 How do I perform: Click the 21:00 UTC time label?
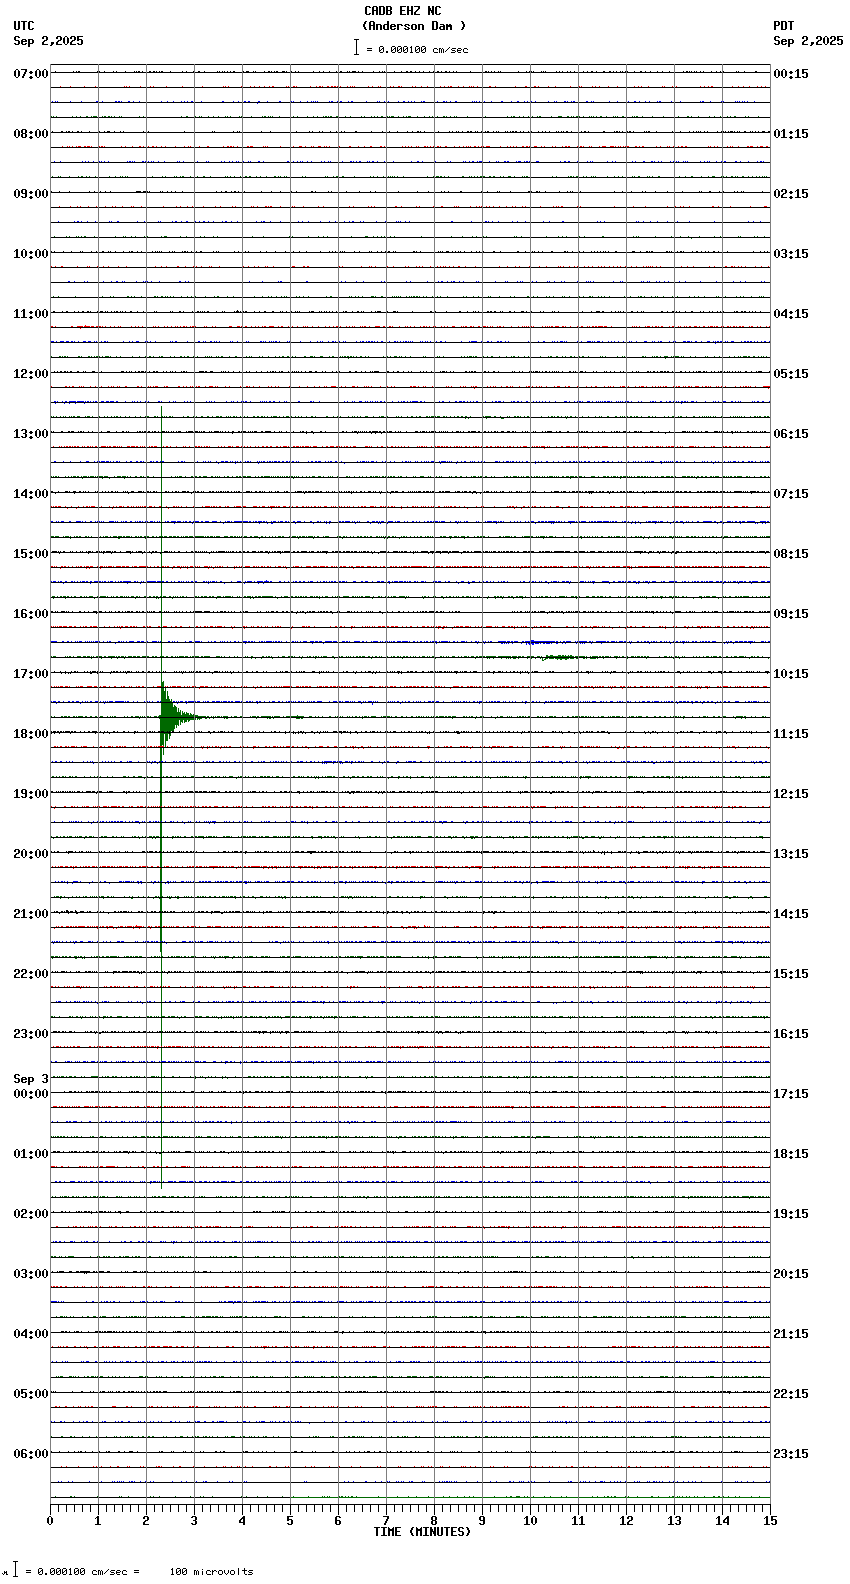click(31, 914)
